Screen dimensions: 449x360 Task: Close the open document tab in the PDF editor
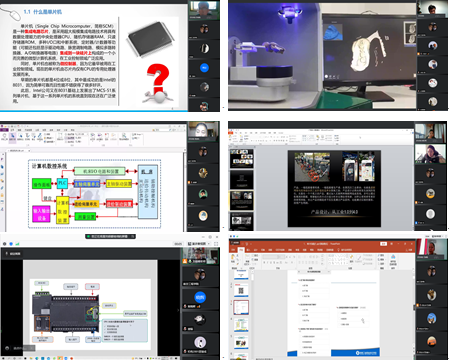28,151
